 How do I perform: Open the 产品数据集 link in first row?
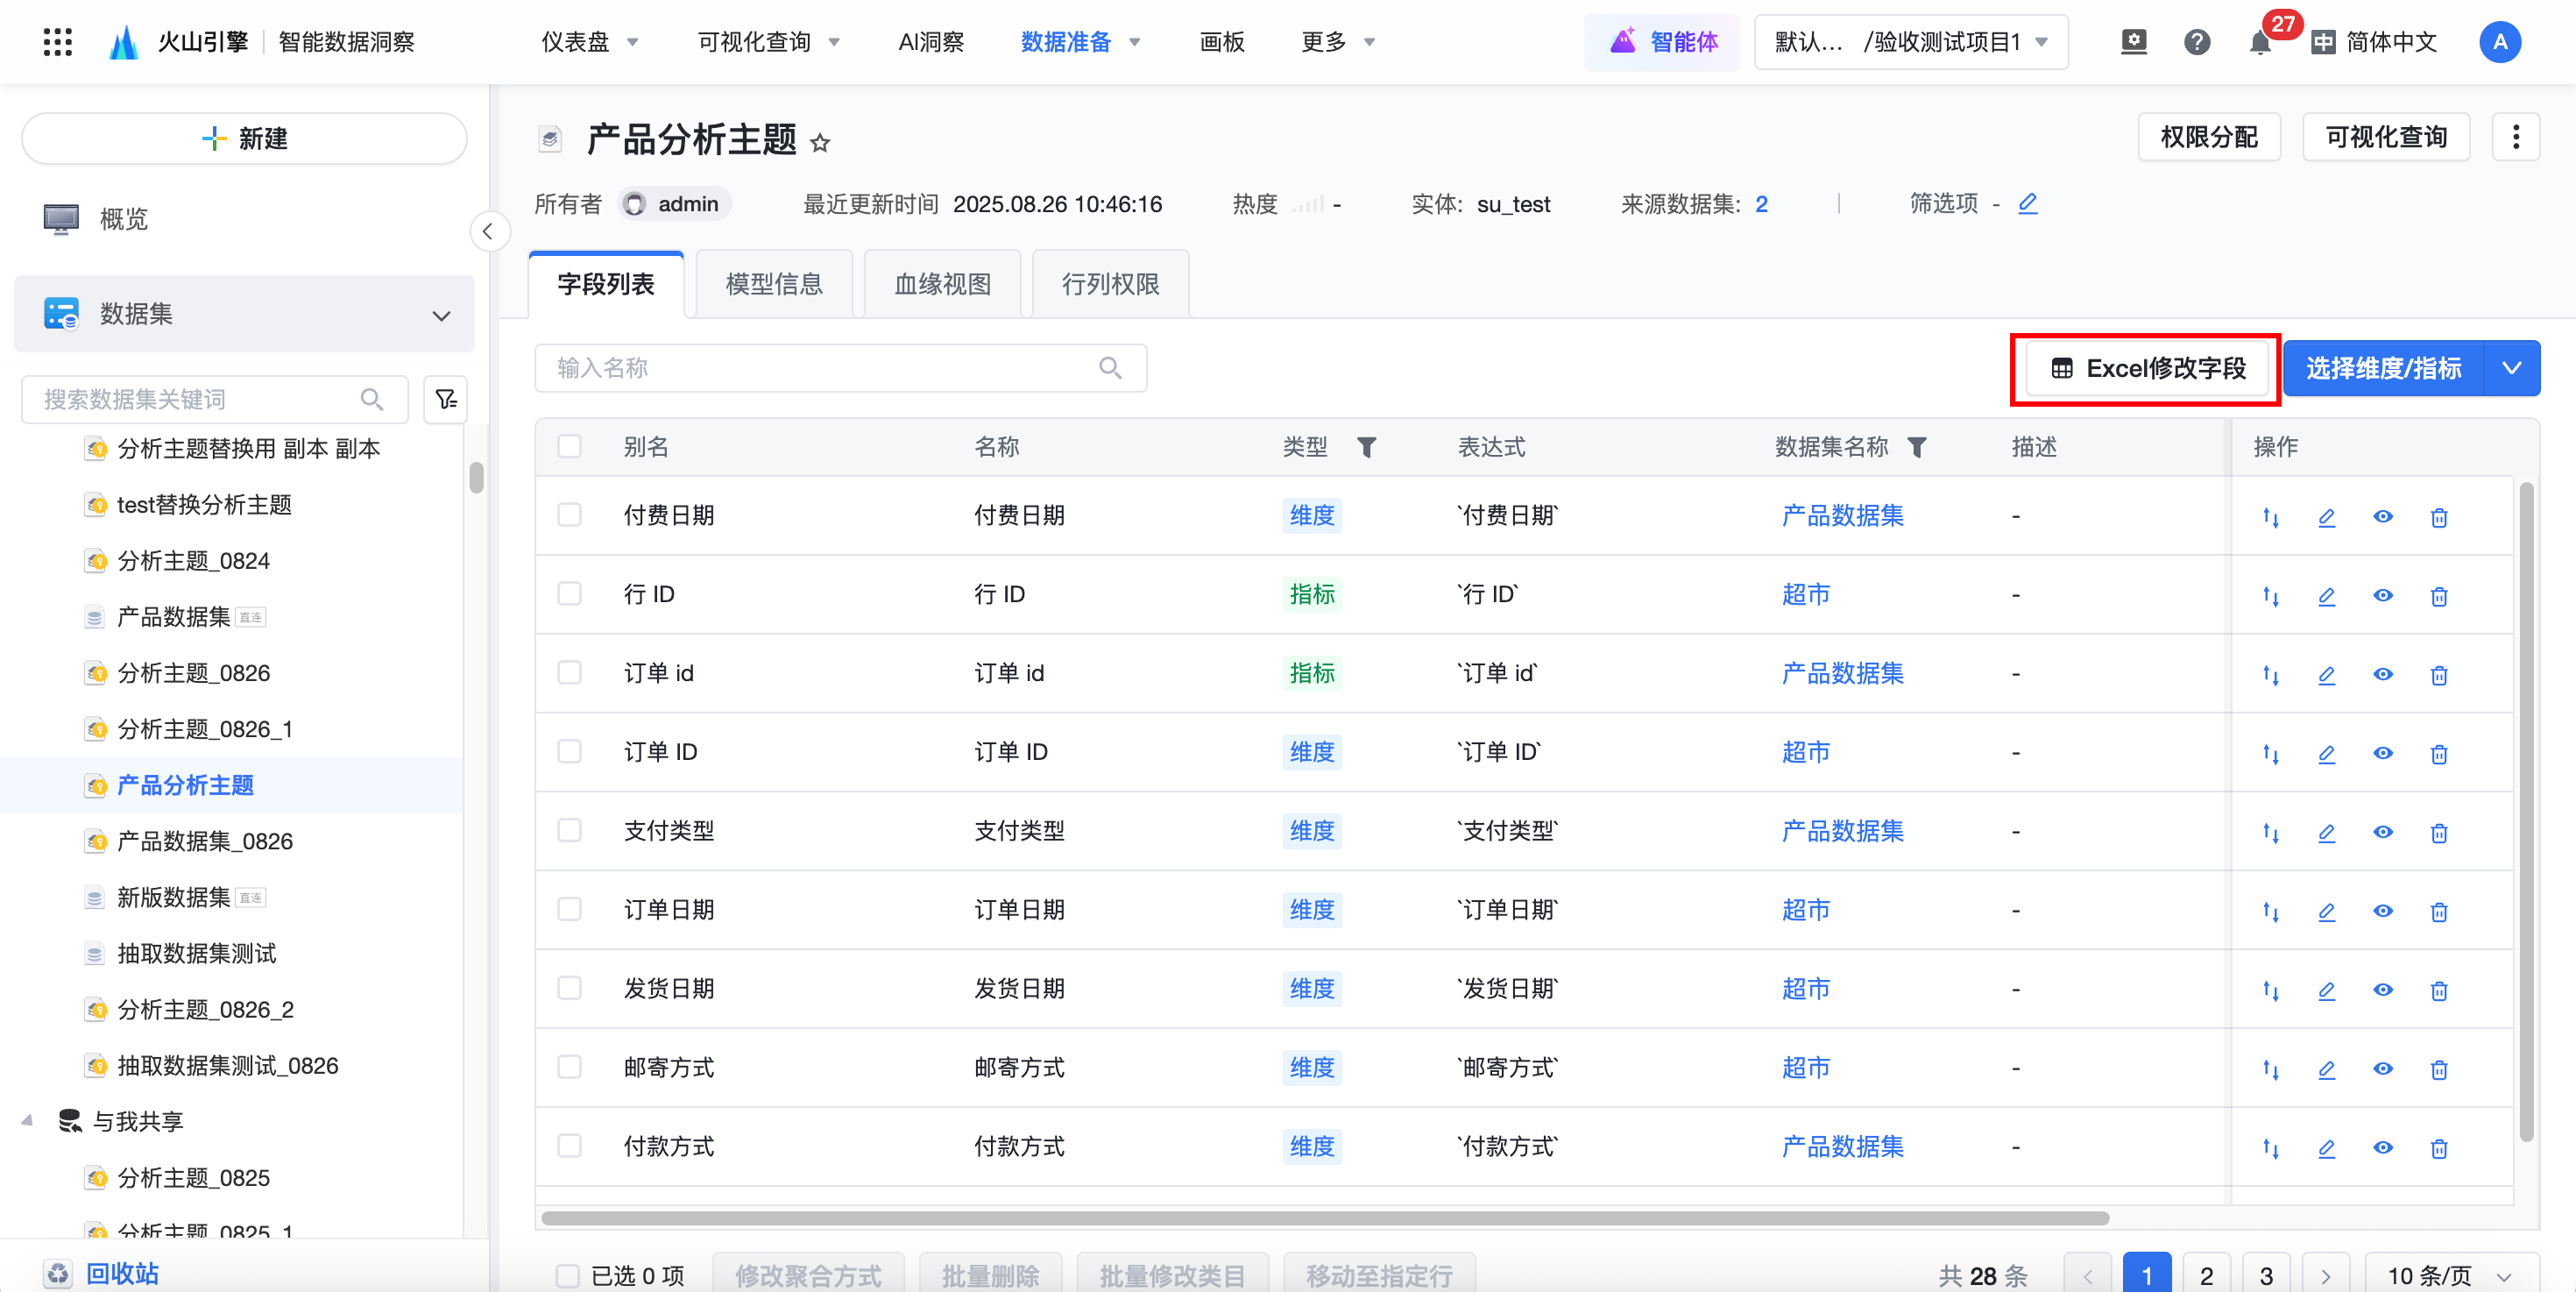coord(1842,516)
